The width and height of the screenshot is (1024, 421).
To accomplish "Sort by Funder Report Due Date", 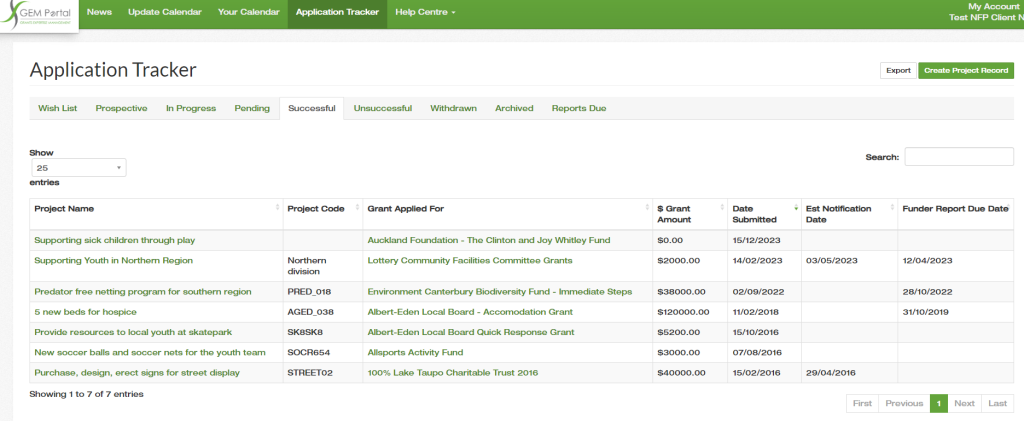I will [955, 209].
